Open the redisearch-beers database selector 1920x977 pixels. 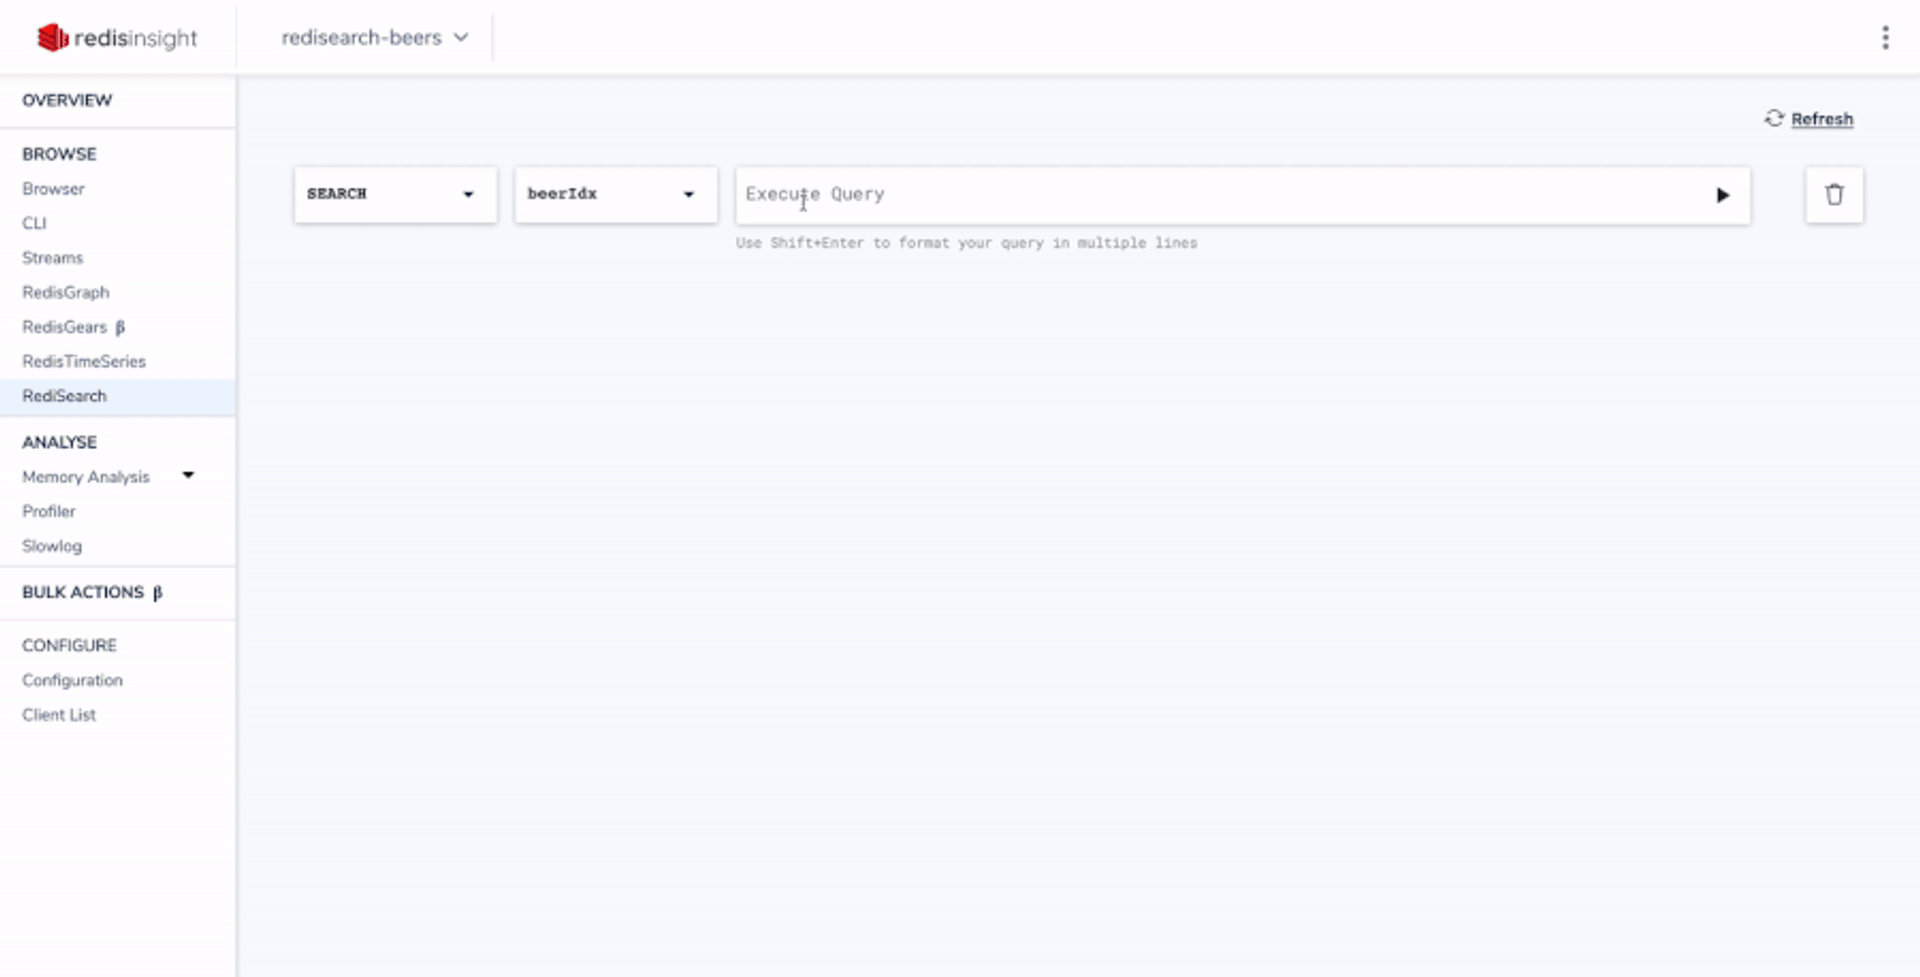tap(375, 37)
